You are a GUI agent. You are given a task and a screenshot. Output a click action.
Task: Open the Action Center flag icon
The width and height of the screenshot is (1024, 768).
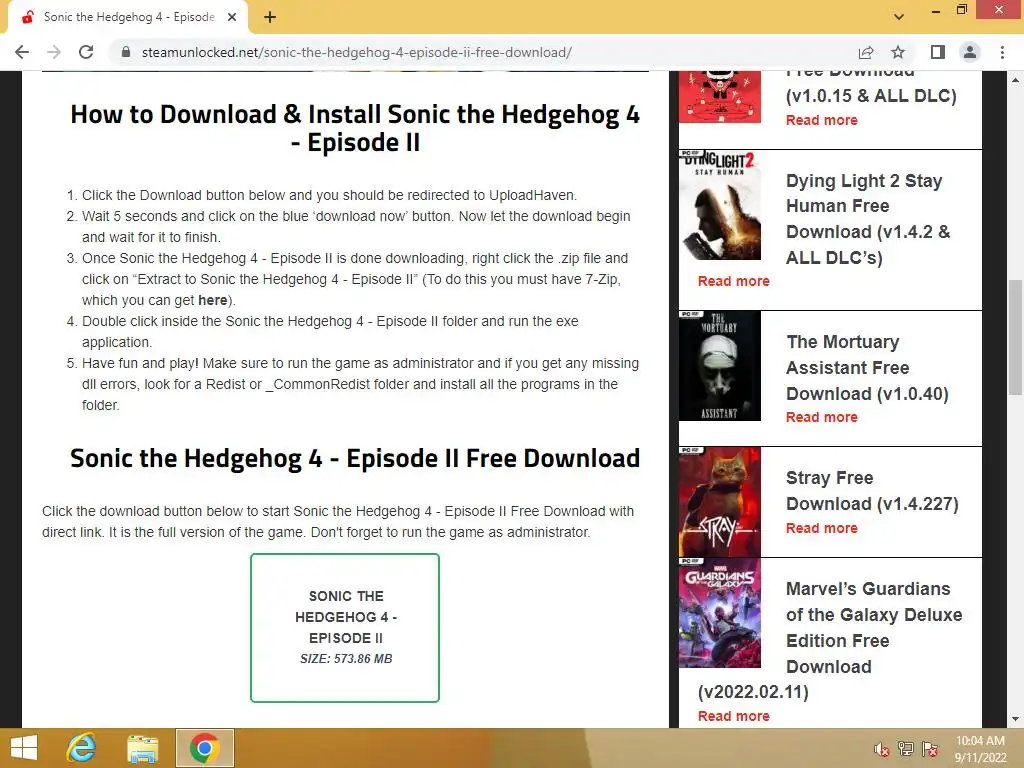tap(930, 749)
